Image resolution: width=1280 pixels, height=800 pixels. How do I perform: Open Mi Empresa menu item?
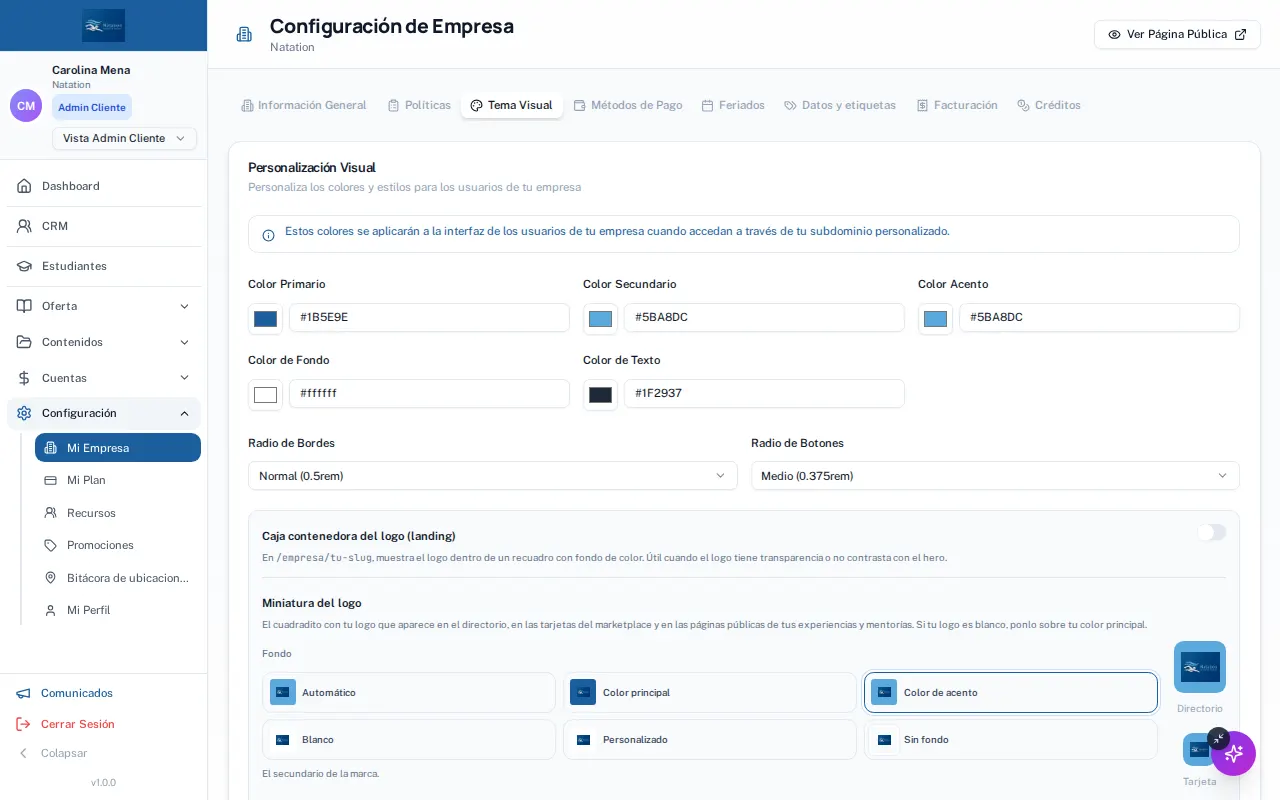point(118,448)
